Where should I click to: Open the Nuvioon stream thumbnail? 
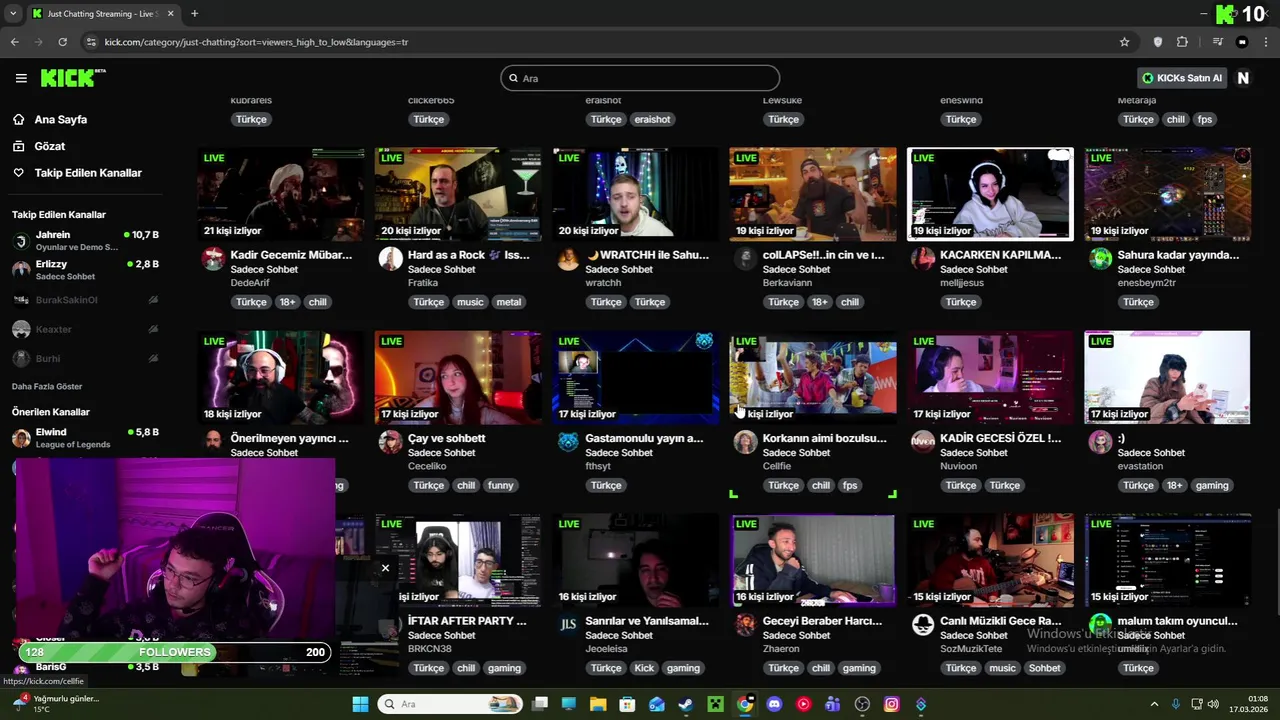[990, 378]
